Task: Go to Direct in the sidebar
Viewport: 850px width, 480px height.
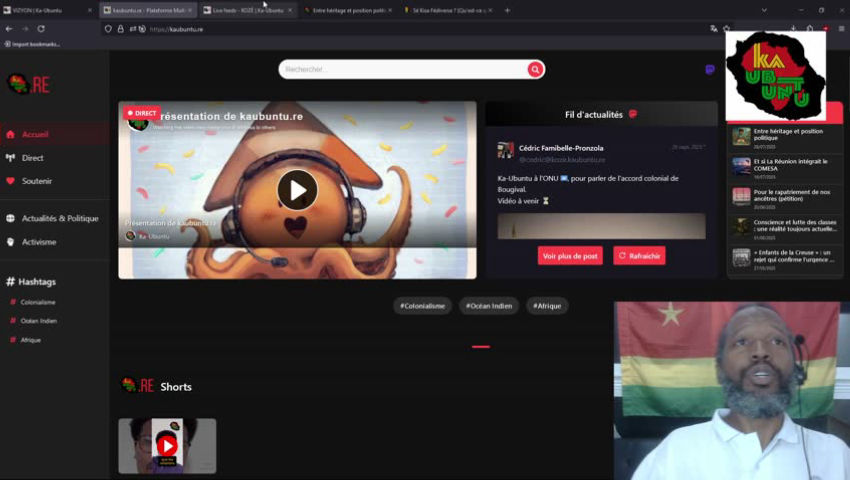Action: [32, 158]
